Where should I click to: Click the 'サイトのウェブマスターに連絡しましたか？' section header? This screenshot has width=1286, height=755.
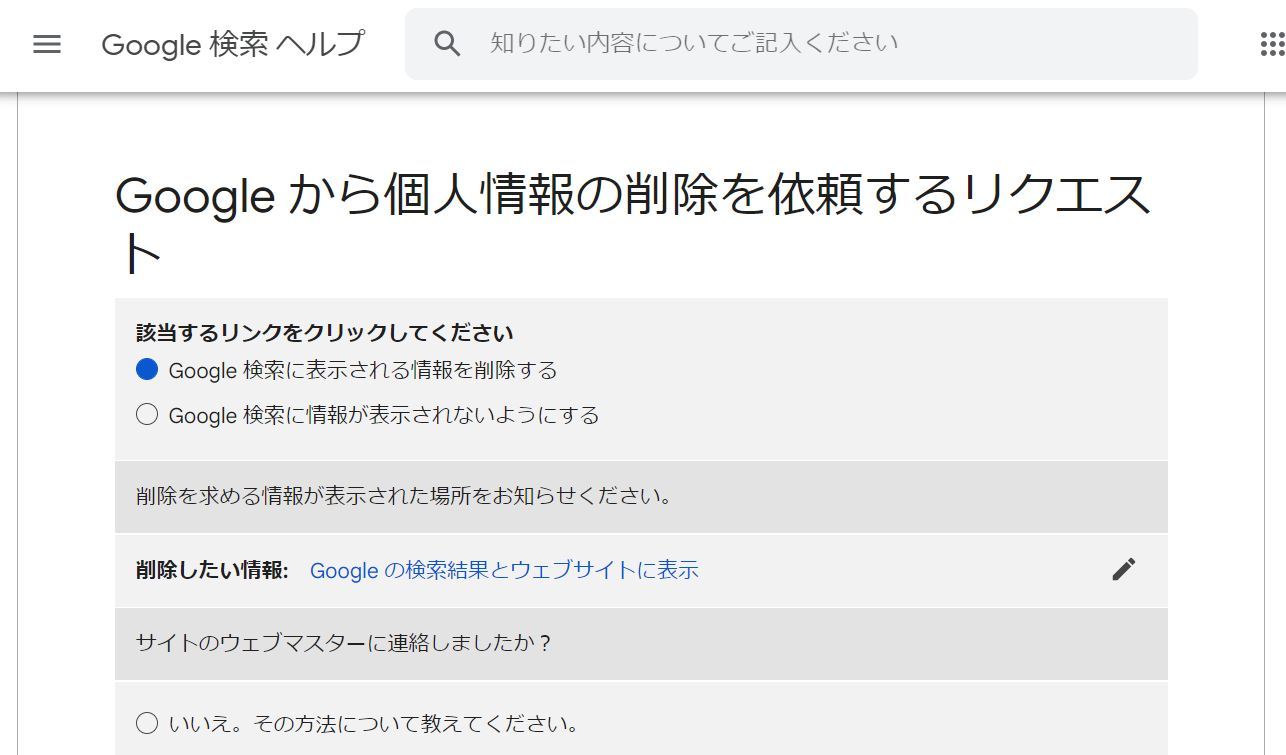pyautogui.click(x=344, y=643)
